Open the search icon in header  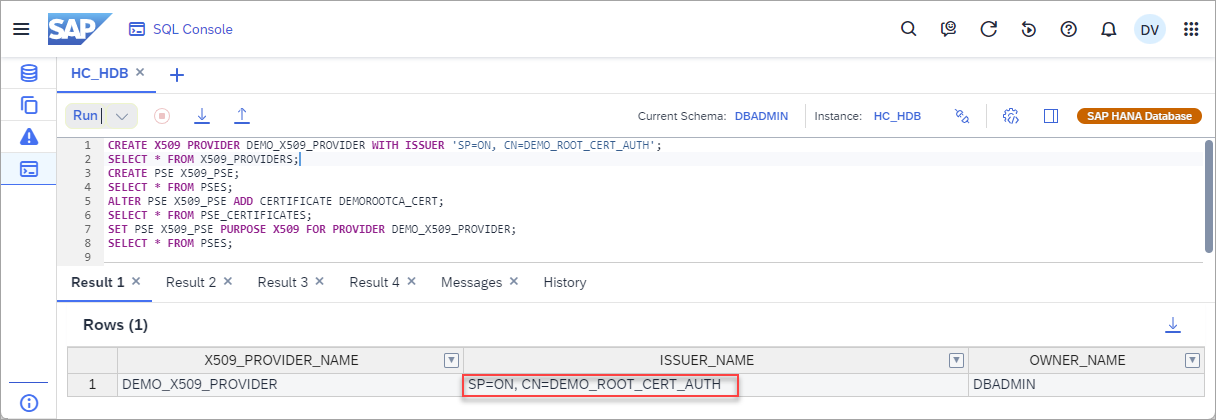tap(908, 29)
